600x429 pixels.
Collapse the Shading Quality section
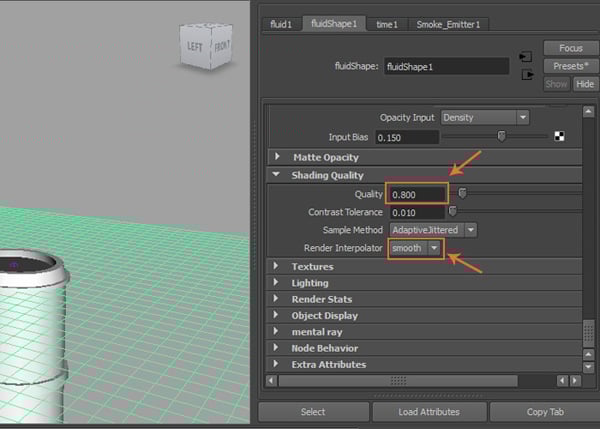coord(276,175)
